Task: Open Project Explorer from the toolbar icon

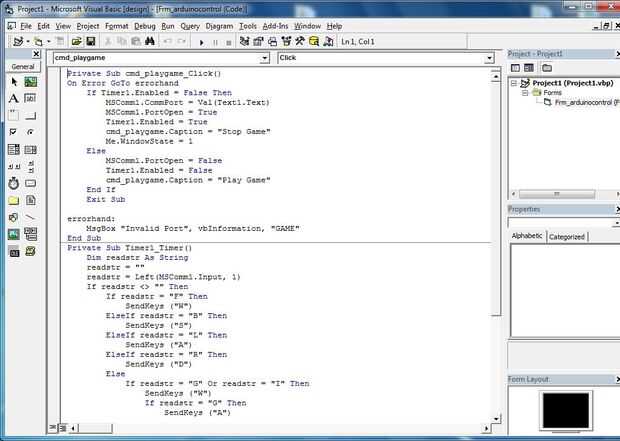Action: pos(245,41)
